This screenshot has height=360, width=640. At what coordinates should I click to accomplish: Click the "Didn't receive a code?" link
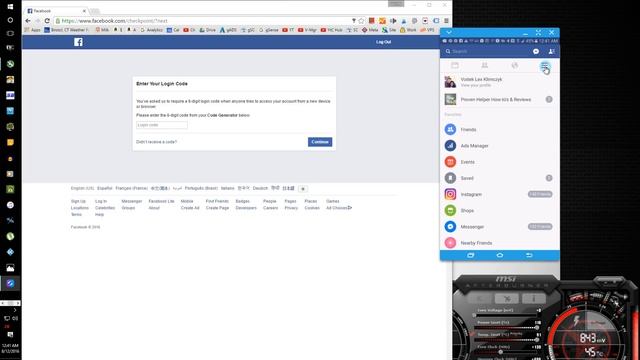pos(156,142)
